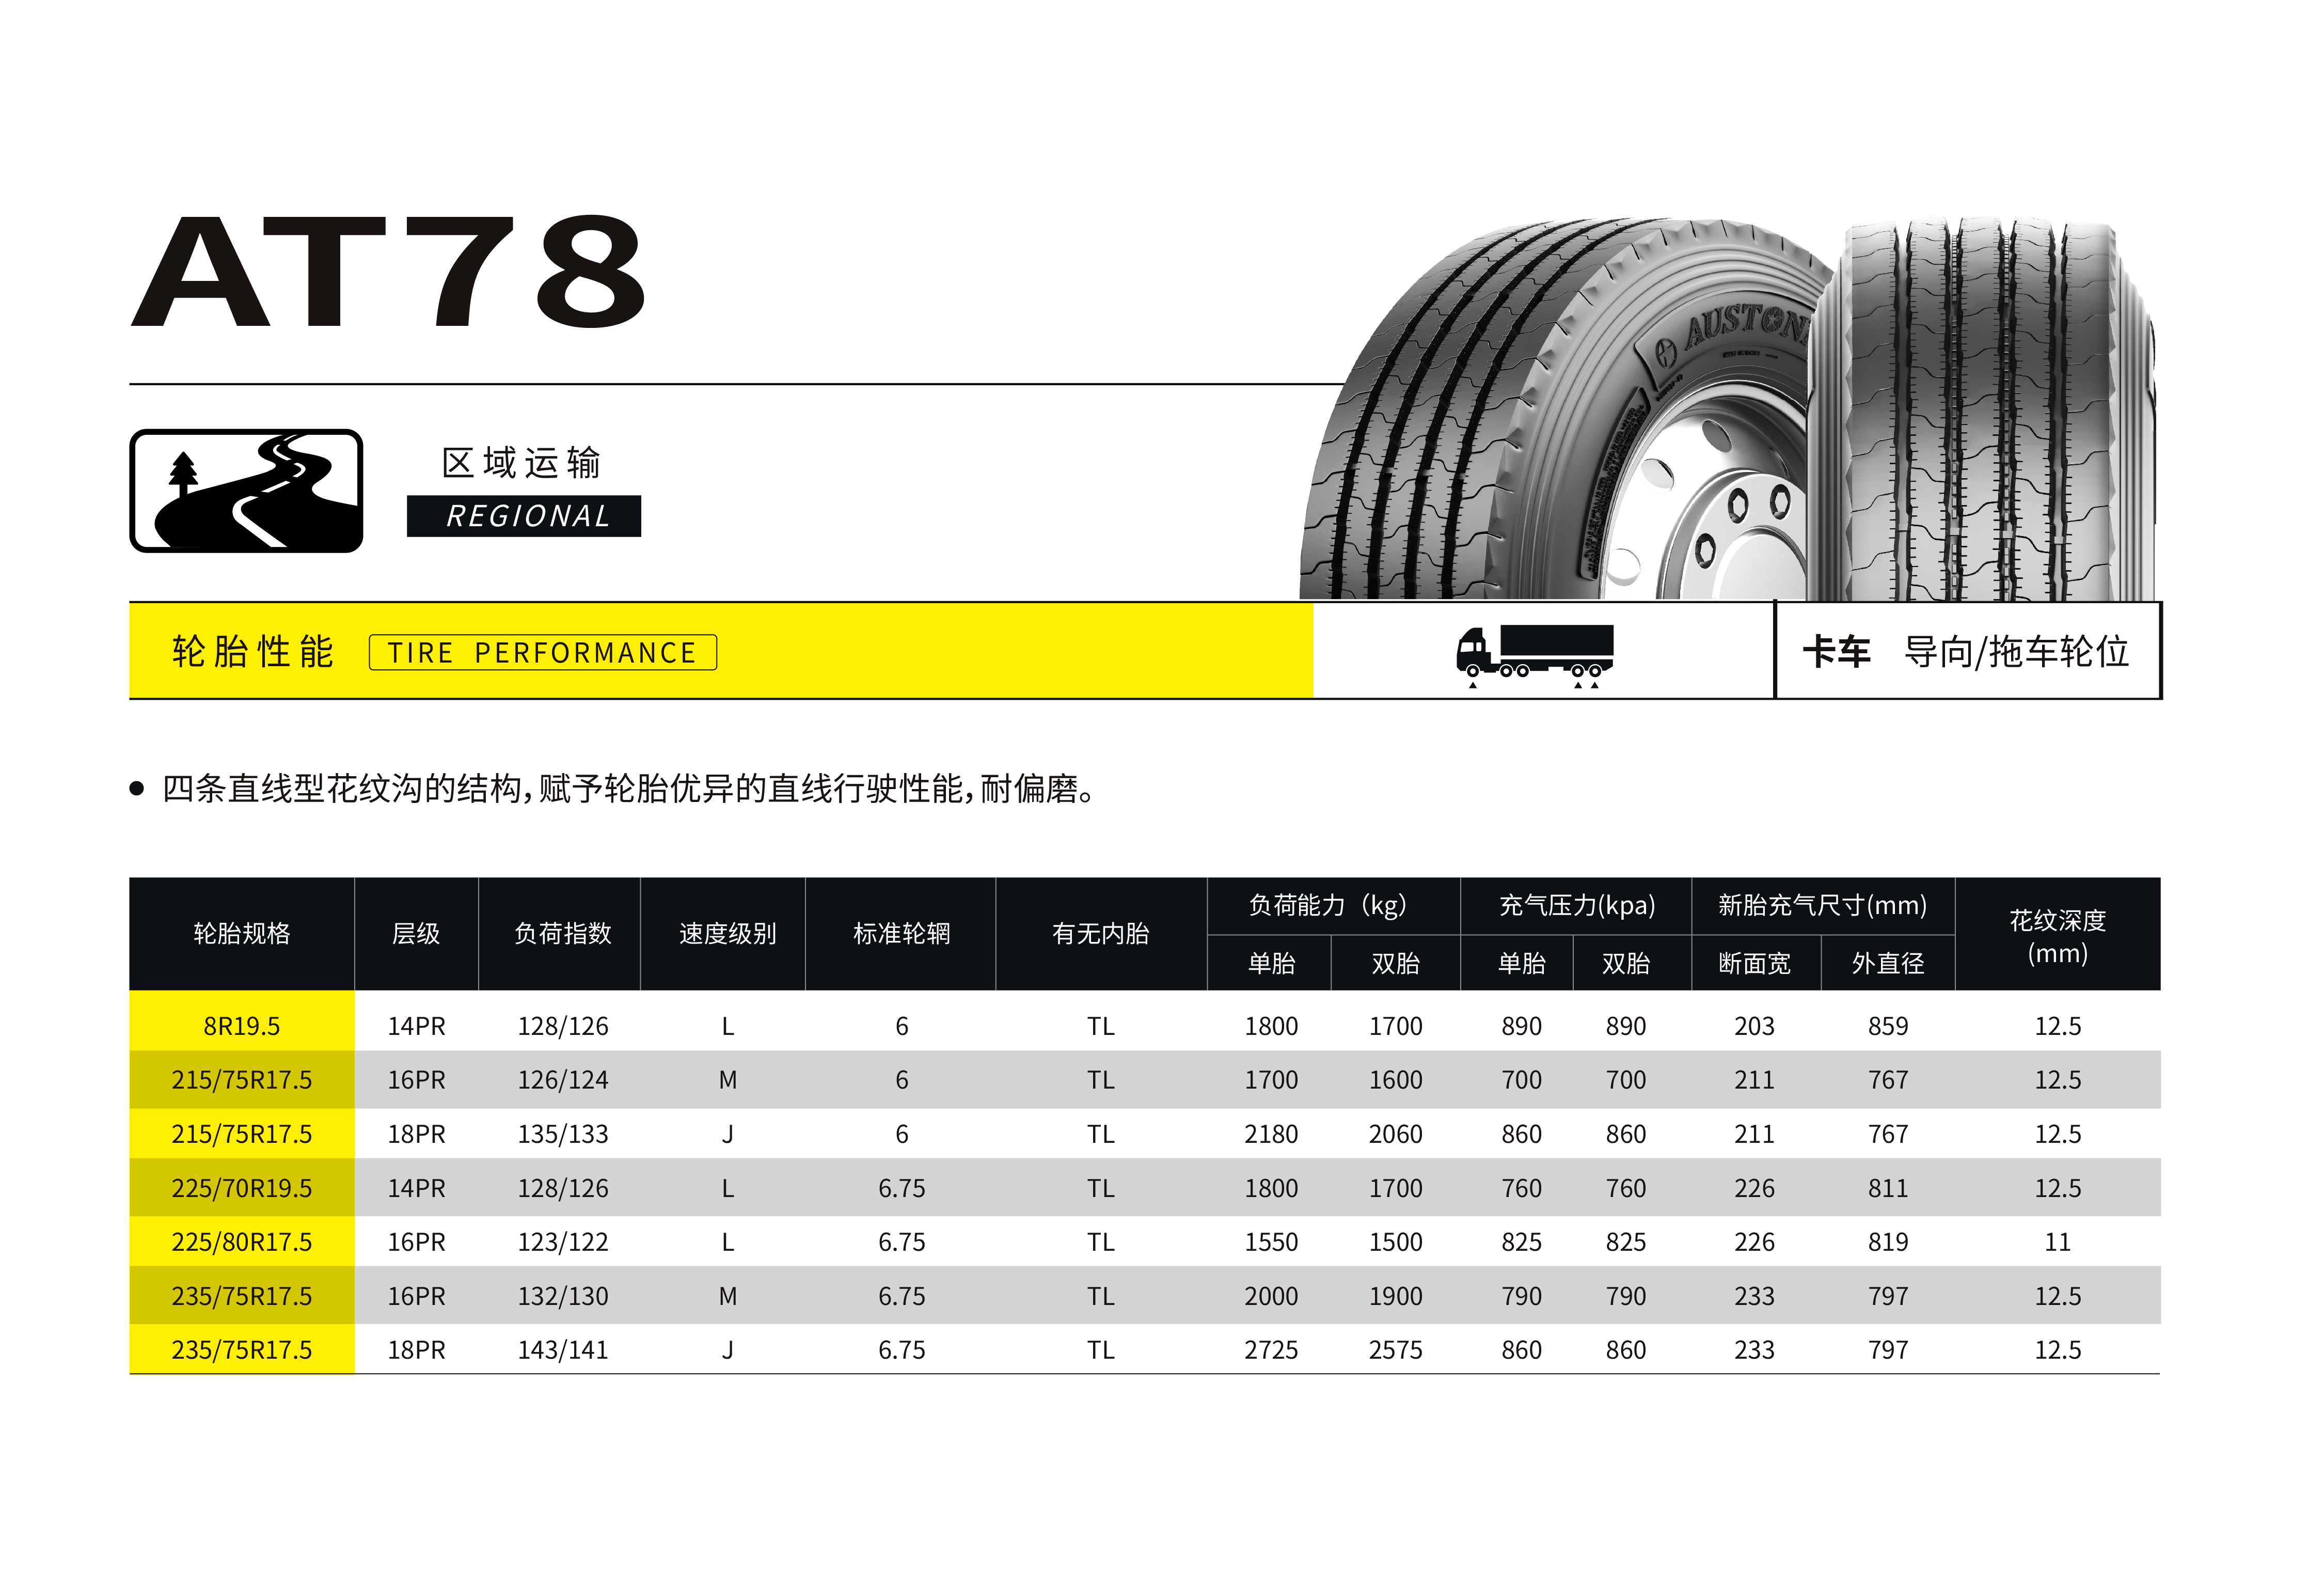Click the TIRE PERFORMANCE outlined label
The image size is (2324, 1589).
542,653
